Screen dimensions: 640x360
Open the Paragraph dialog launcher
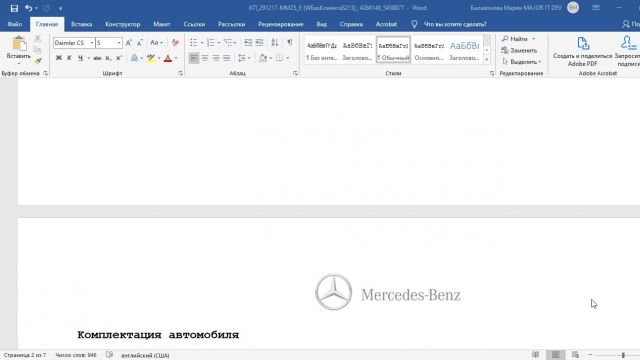coord(296,73)
